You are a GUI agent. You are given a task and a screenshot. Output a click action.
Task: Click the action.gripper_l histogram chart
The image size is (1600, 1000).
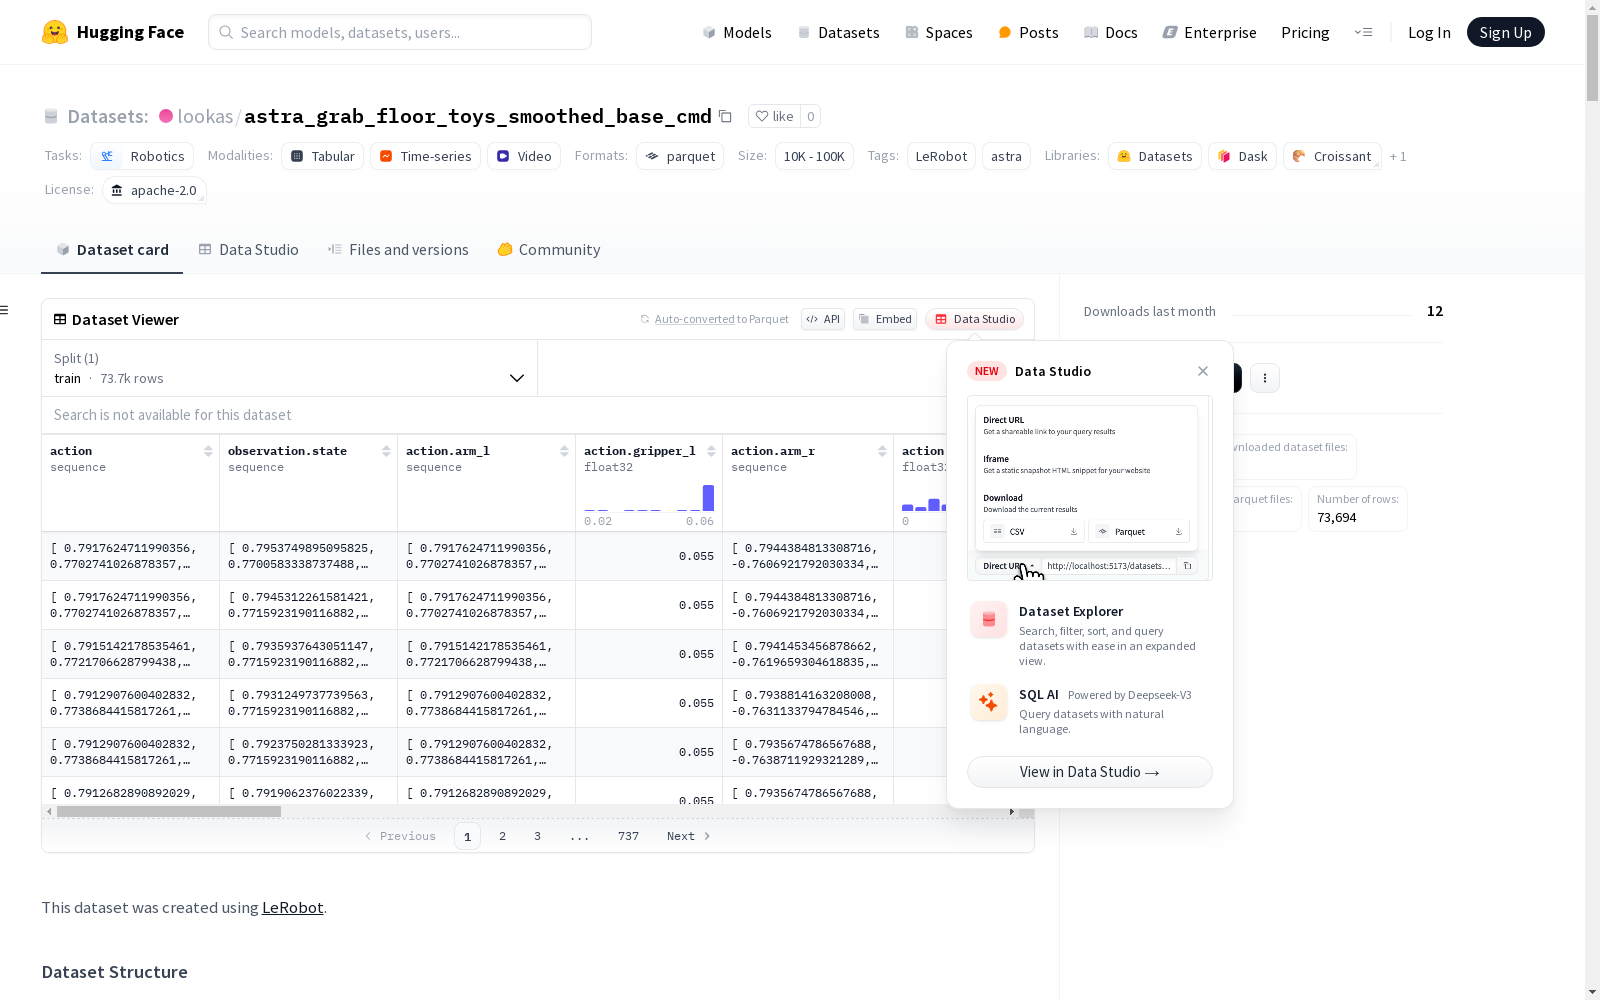click(649, 498)
